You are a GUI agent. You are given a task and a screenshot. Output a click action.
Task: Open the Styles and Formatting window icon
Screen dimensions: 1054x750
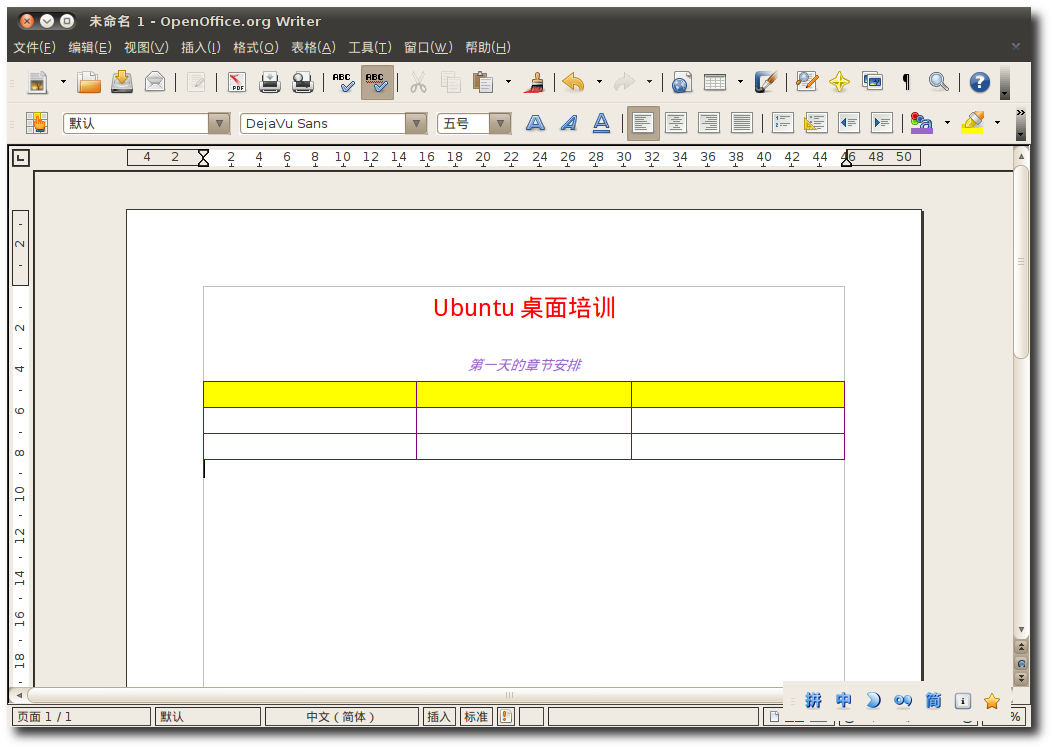38,123
